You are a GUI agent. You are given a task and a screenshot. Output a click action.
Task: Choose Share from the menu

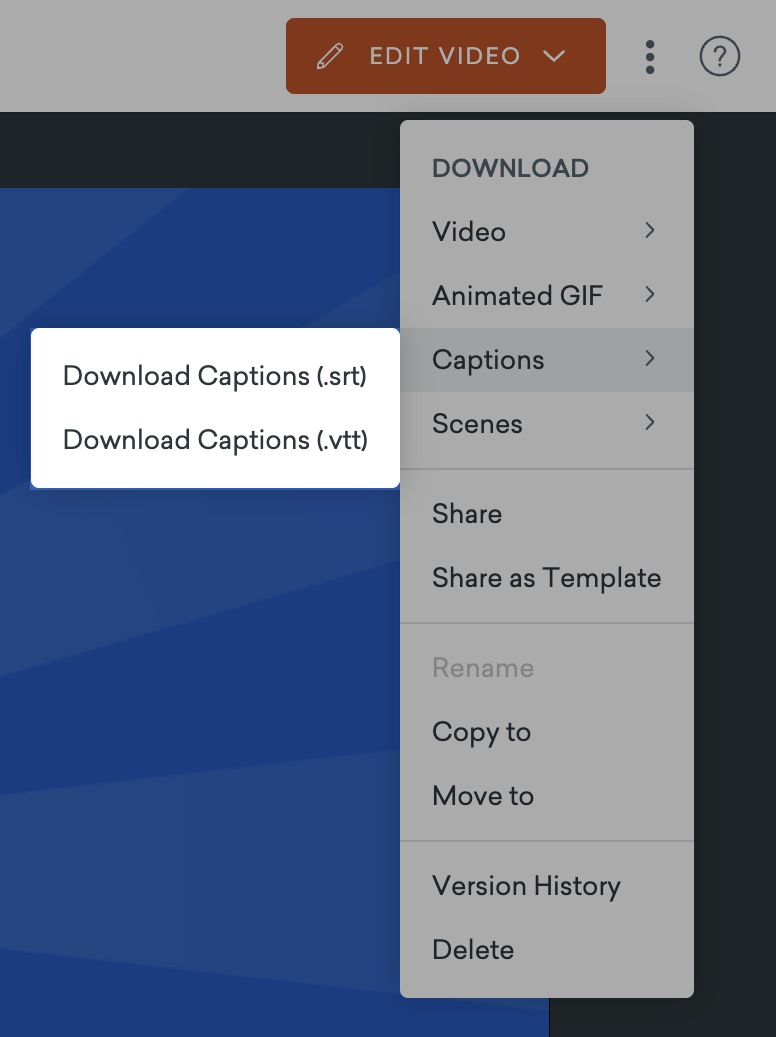(x=546, y=514)
